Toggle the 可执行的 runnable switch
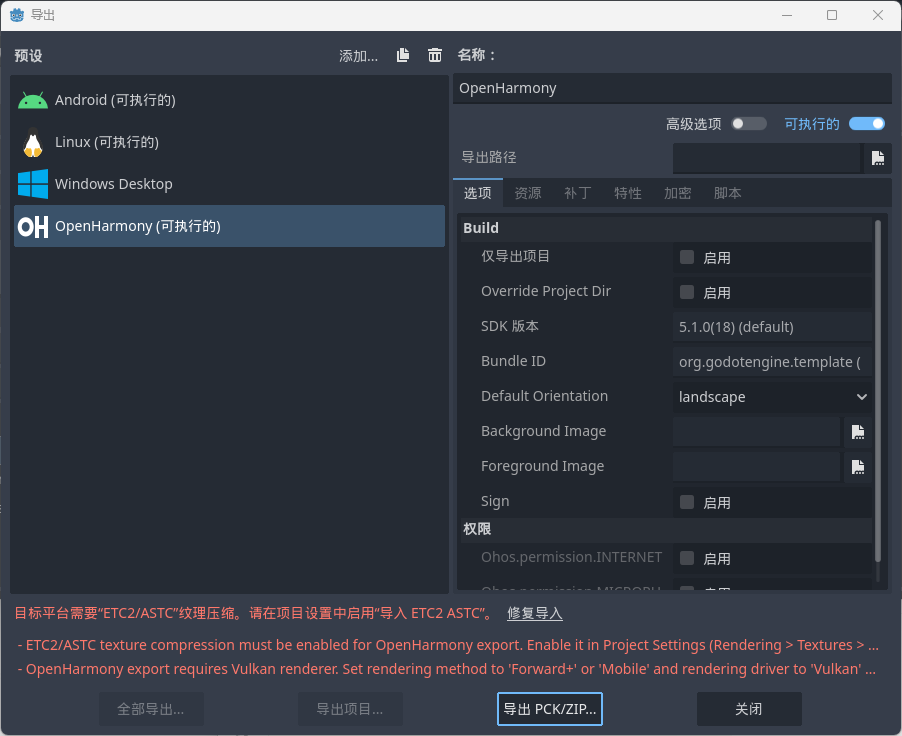The width and height of the screenshot is (902, 736). pyautogui.click(x=867, y=124)
